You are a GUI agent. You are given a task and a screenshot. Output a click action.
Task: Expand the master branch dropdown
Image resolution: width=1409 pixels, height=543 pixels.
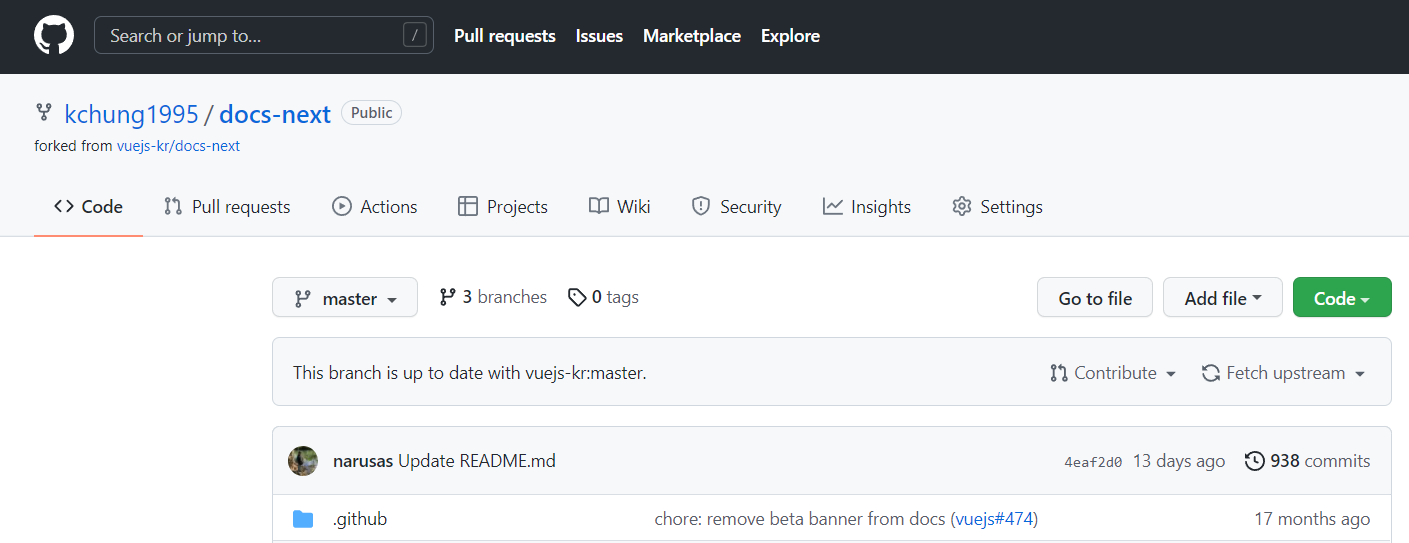(345, 297)
